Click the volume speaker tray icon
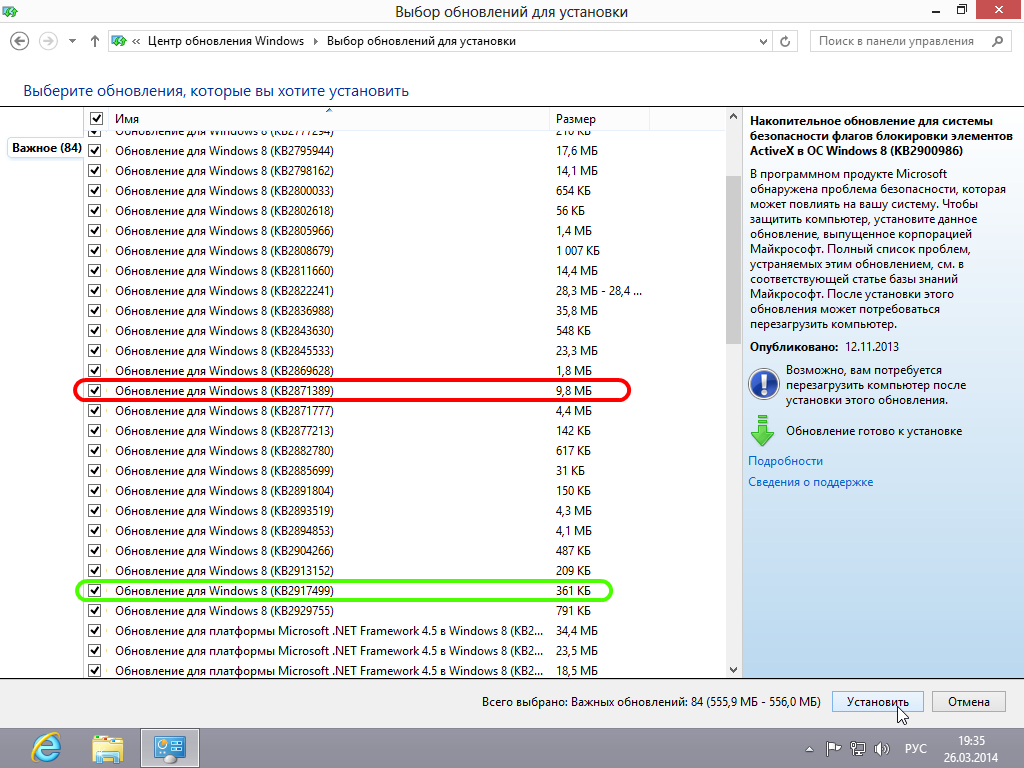The width and height of the screenshot is (1024, 768). click(882, 749)
